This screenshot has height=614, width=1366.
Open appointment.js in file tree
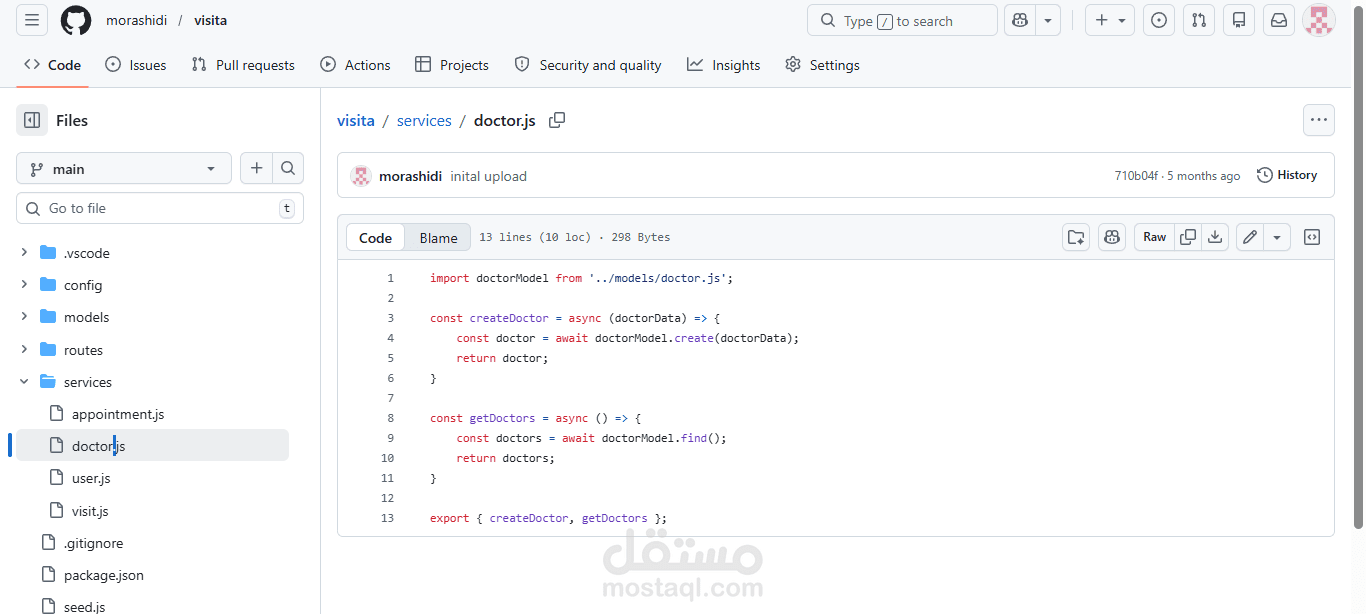118,414
